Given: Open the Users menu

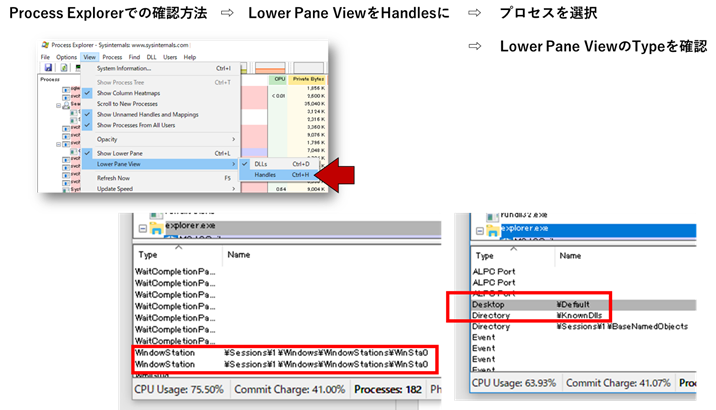Looking at the screenshot, I should [170, 57].
